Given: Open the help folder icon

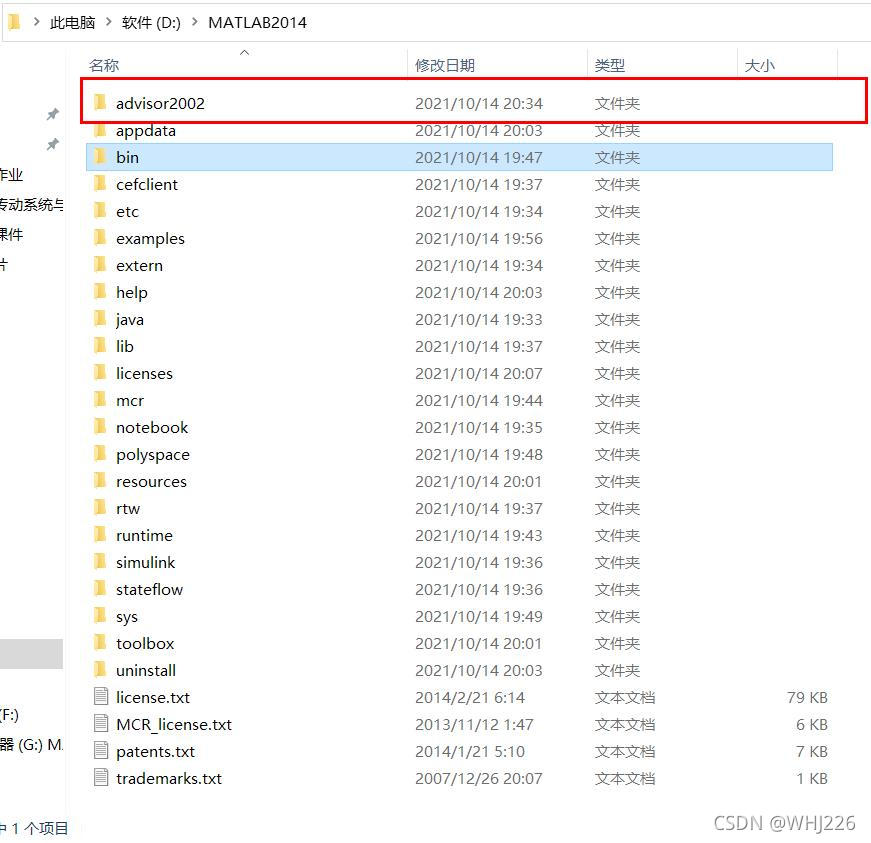Looking at the screenshot, I should (101, 292).
